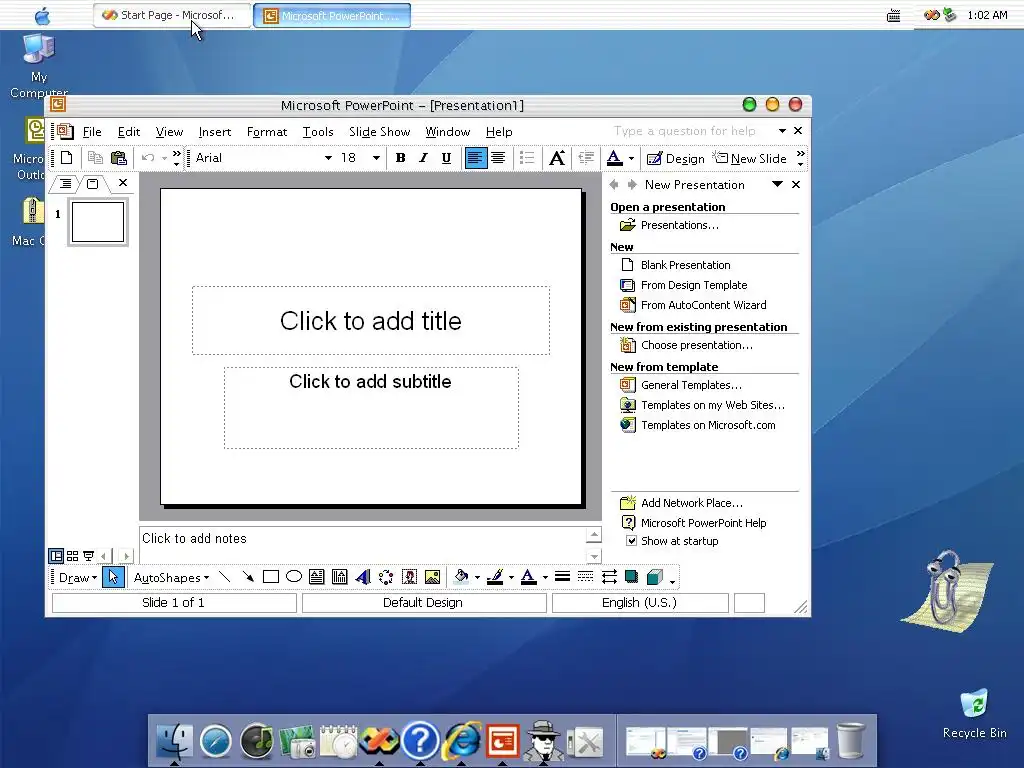
Task: Select the Arrow drawing tool
Action: [x=248, y=577]
